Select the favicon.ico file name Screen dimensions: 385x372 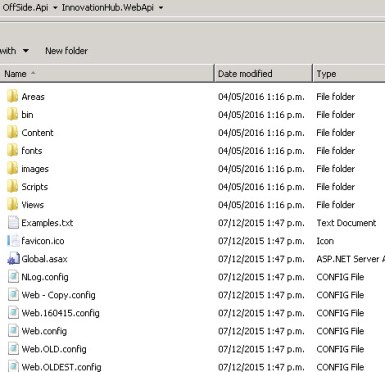coord(43,241)
